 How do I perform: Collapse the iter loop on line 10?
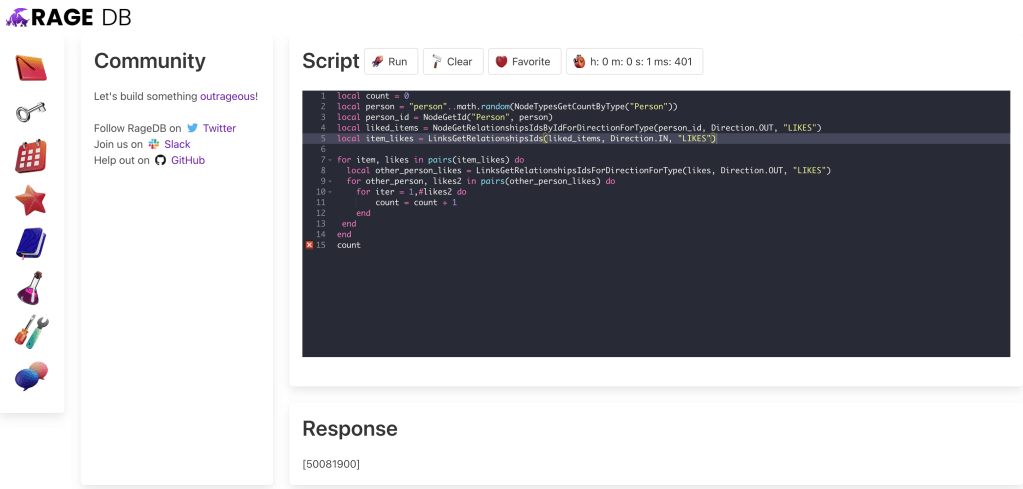pos(330,192)
